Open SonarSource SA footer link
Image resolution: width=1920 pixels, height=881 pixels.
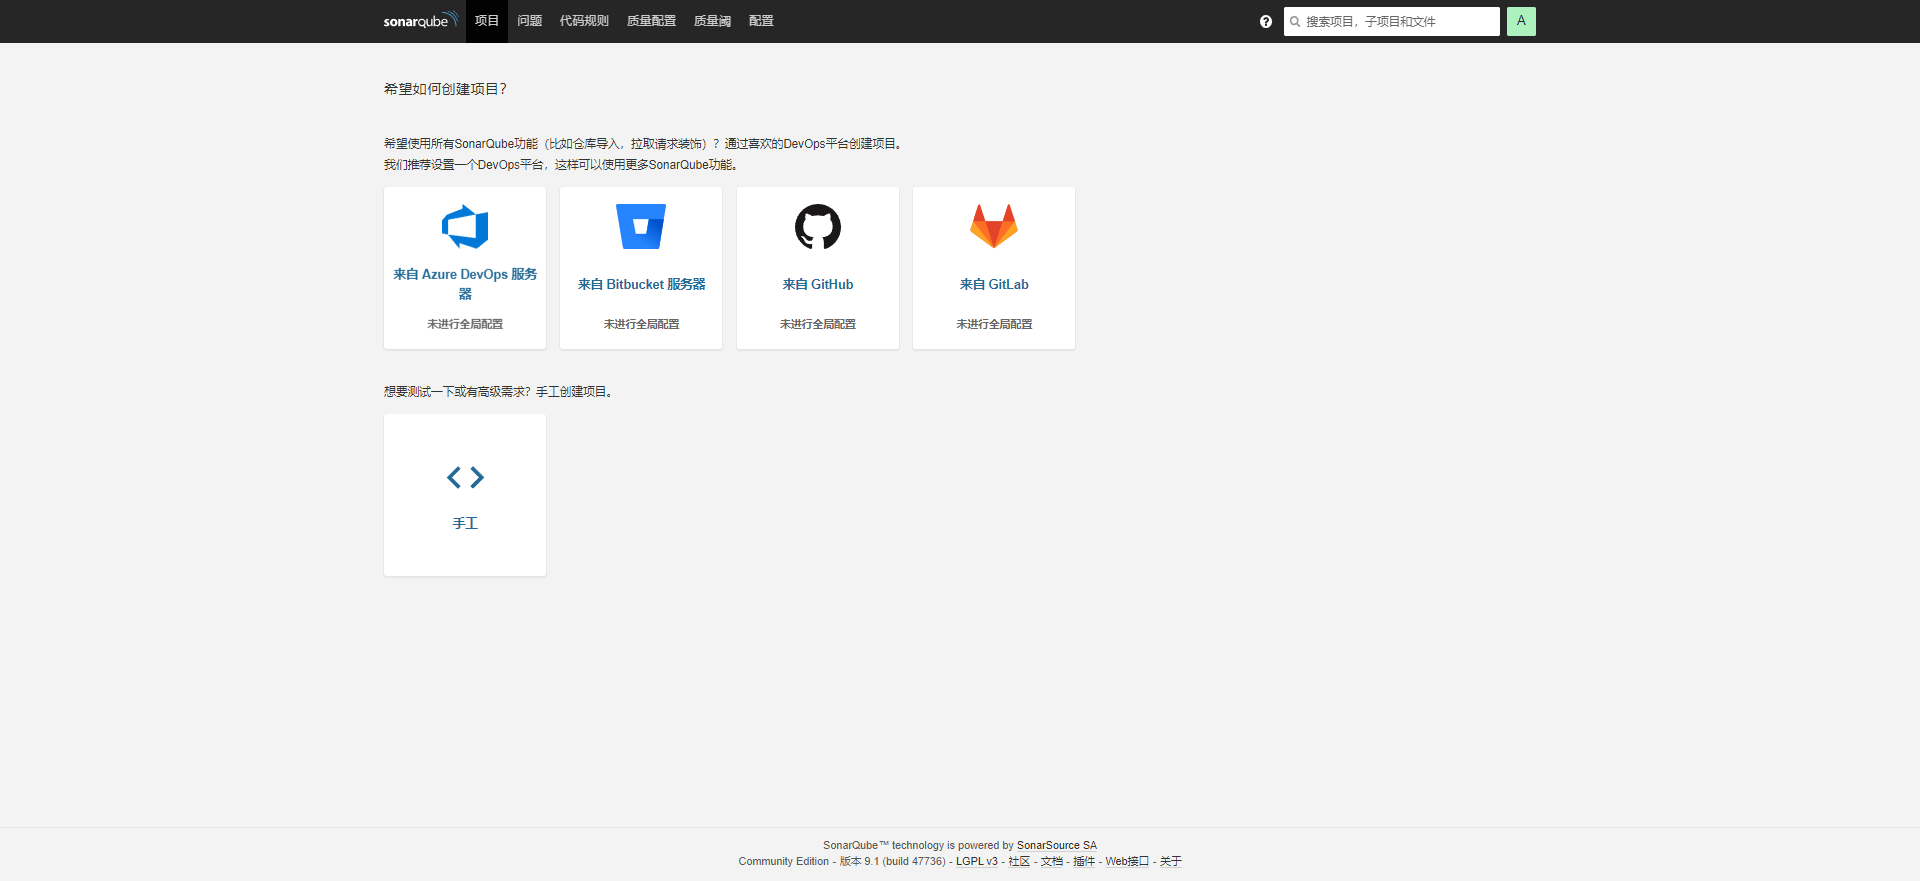pyautogui.click(x=1057, y=845)
